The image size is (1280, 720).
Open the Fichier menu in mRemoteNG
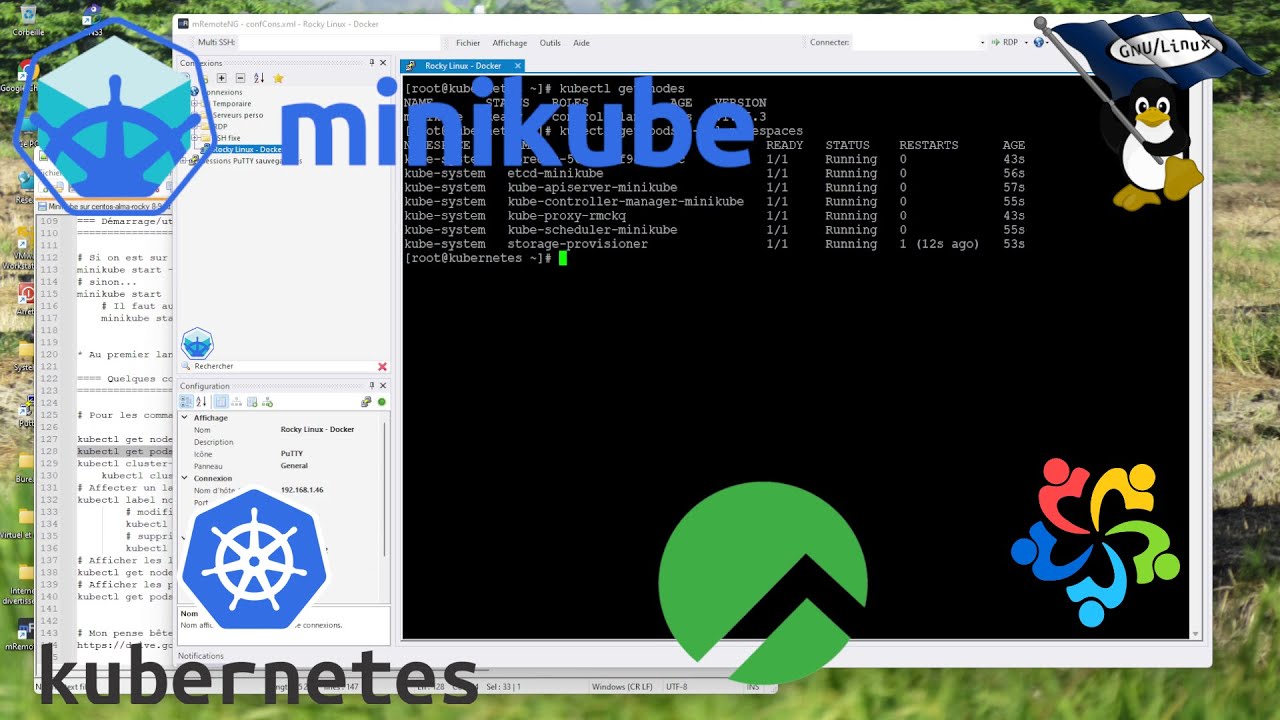point(468,43)
